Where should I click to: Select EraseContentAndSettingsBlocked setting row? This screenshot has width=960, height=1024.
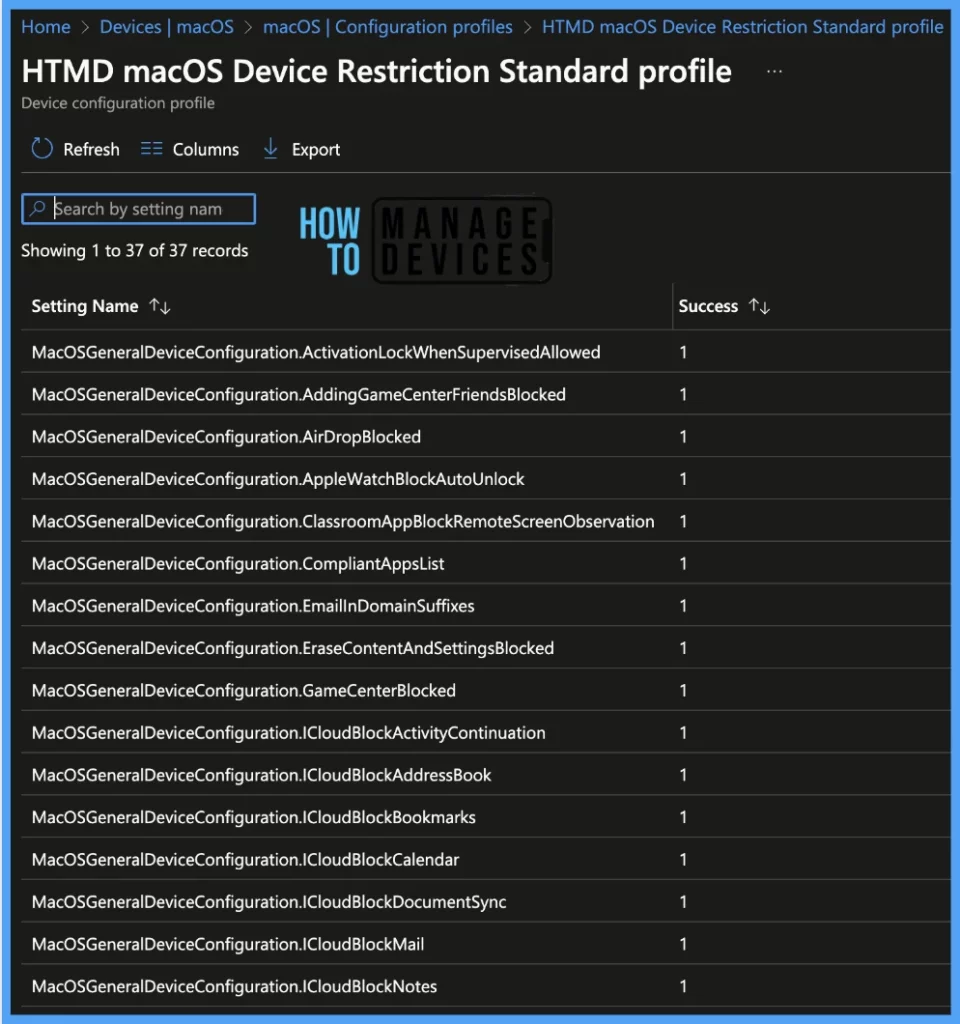click(485, 648)
